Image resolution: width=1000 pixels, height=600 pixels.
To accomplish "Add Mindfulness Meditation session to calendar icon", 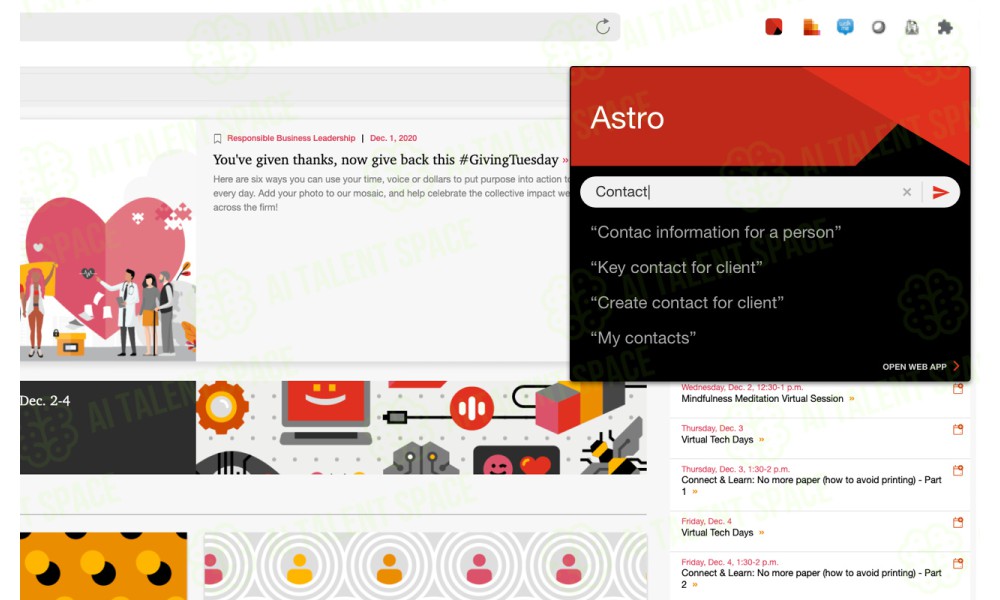I will 957,388.
